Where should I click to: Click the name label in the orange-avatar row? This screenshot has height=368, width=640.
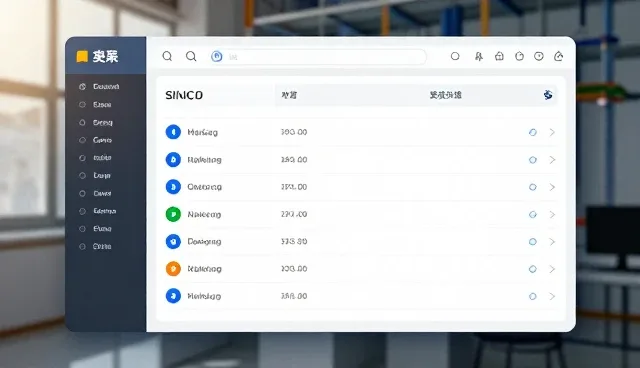click(204, 269)
